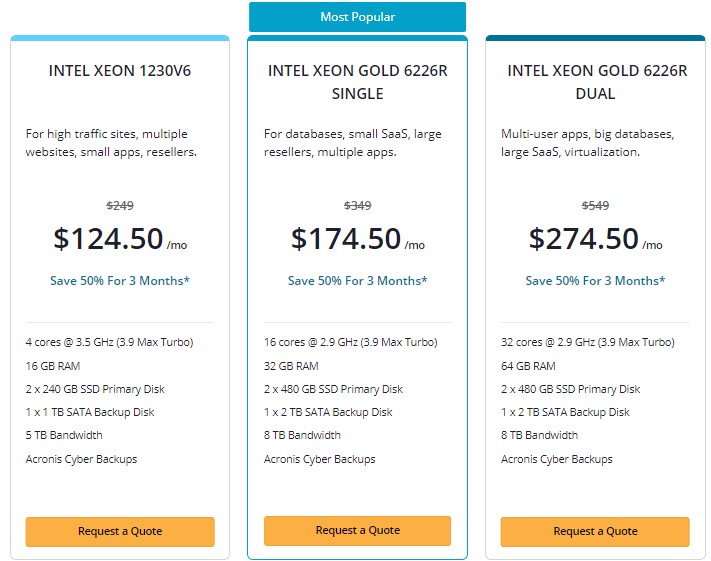Click the $124.50 monthly price
The image size is (711, 561).
pyautogui.click(x=108, y=239)
